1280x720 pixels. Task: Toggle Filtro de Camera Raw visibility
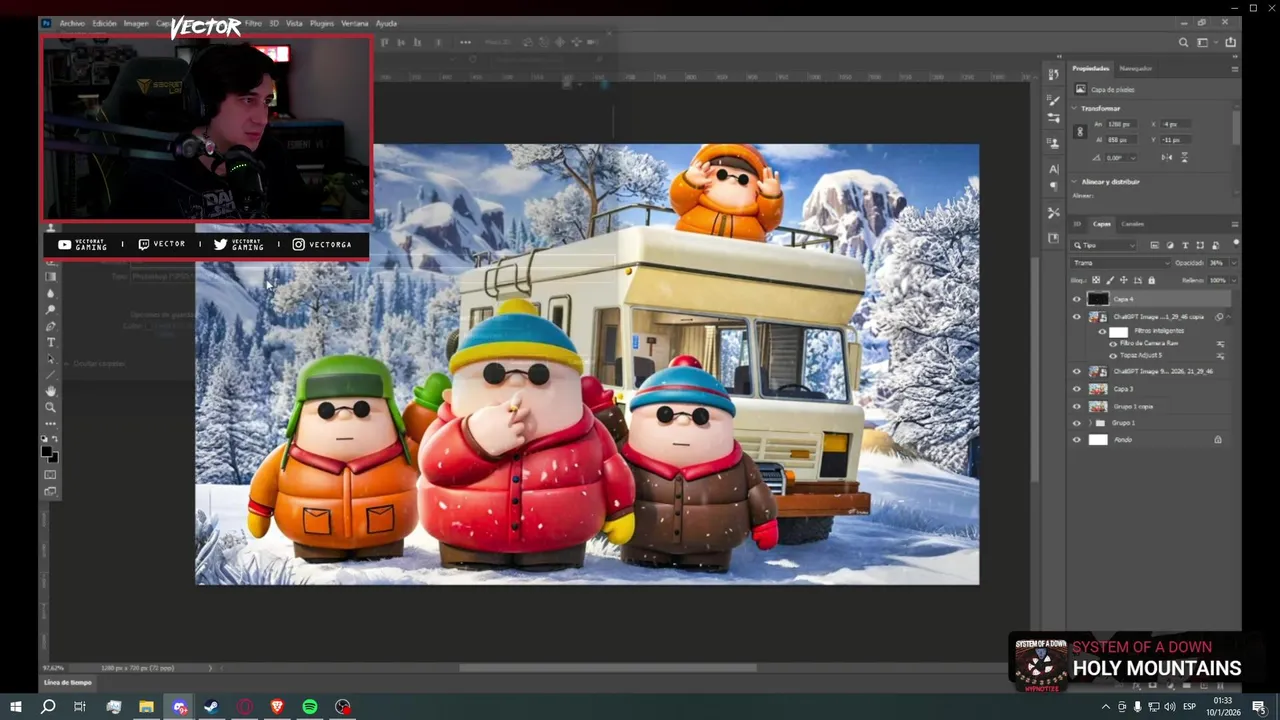click(1113, 343)
